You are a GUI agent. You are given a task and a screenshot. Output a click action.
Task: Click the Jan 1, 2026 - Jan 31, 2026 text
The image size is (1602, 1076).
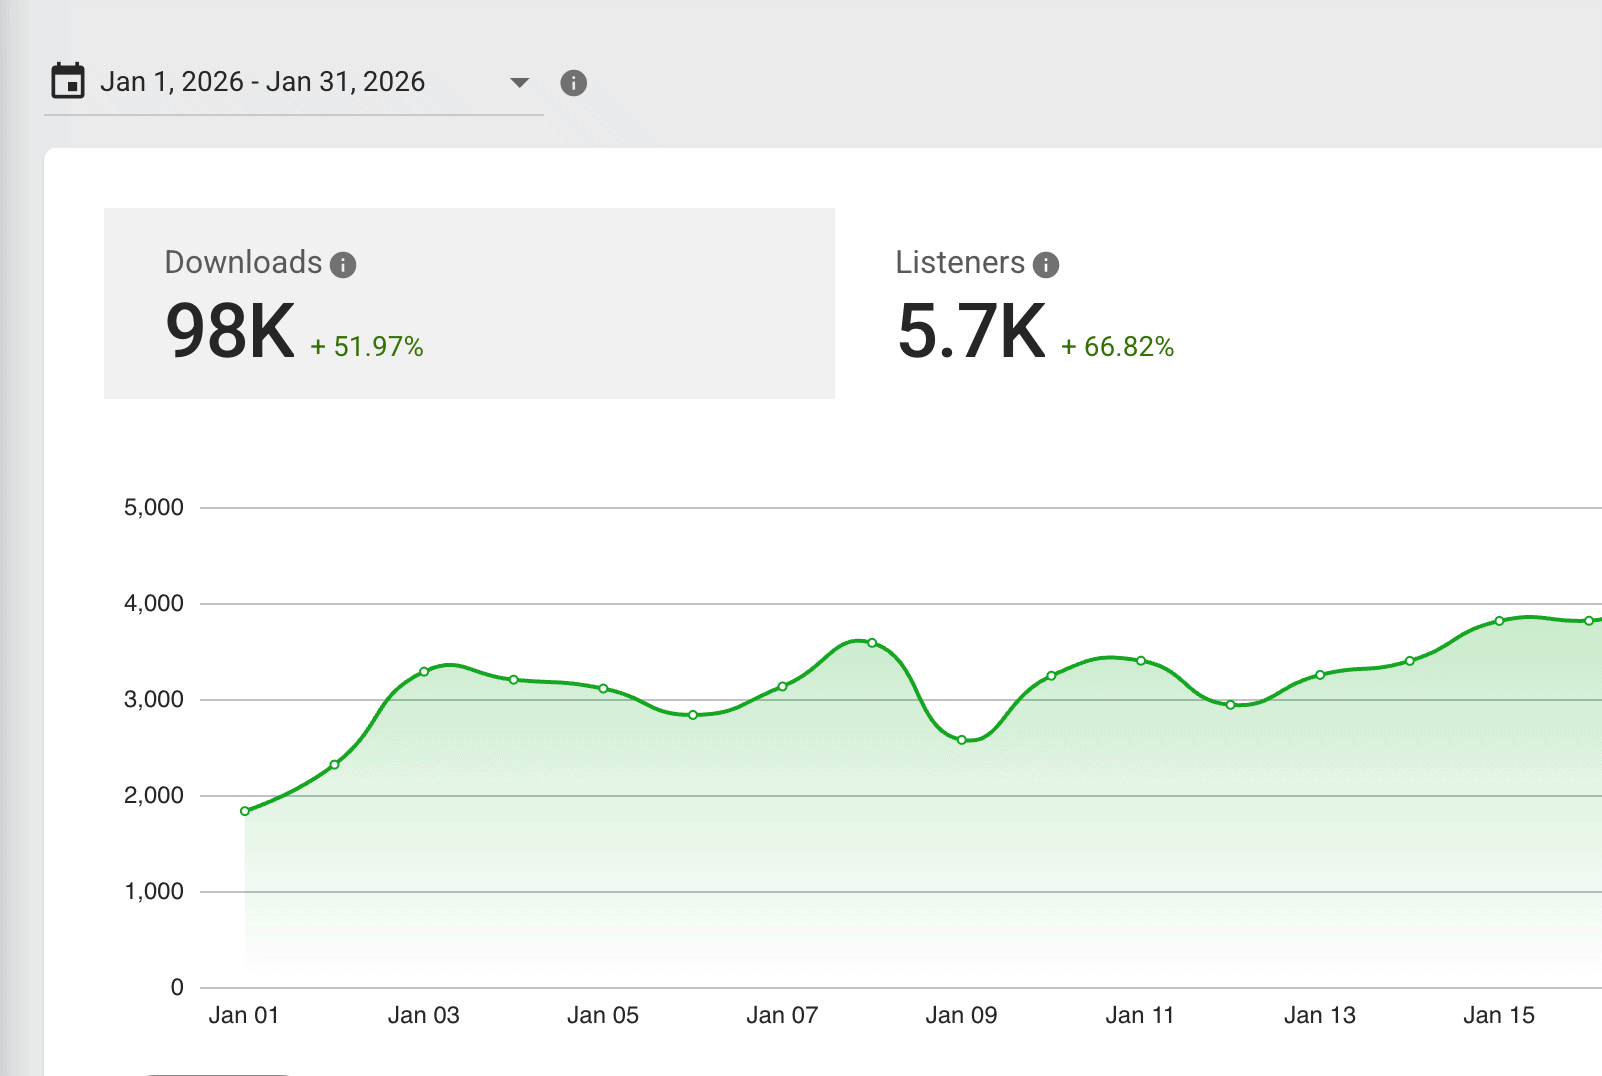(262, 82)
